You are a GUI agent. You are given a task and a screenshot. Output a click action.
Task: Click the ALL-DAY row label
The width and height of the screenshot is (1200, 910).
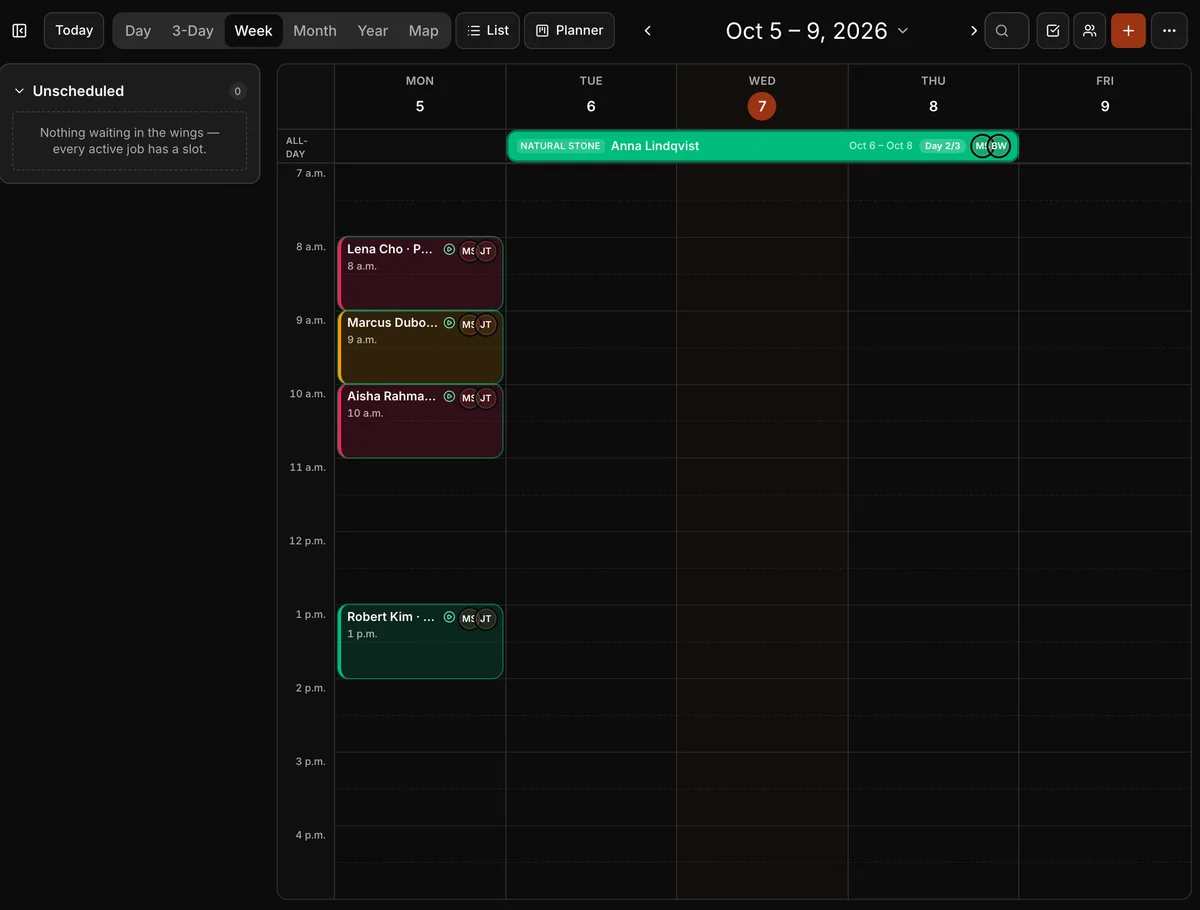click(x=297, y=147)
